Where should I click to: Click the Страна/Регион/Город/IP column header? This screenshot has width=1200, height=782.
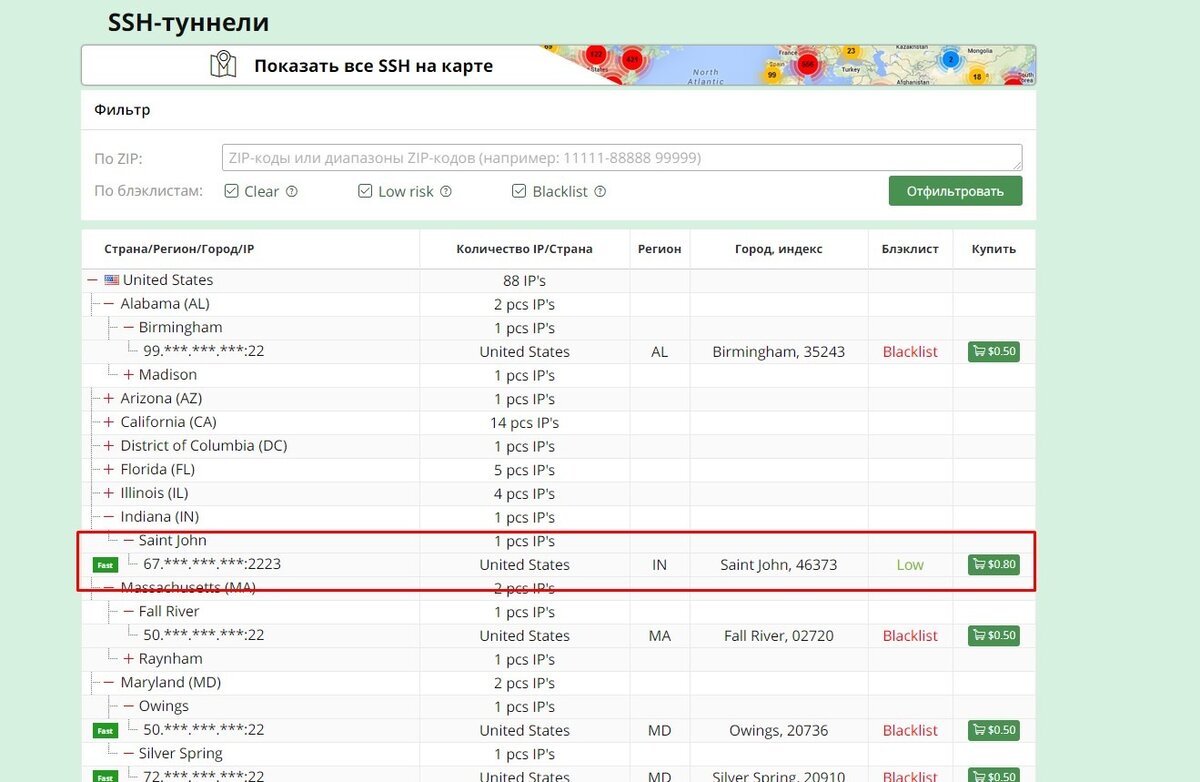point(179,249)
